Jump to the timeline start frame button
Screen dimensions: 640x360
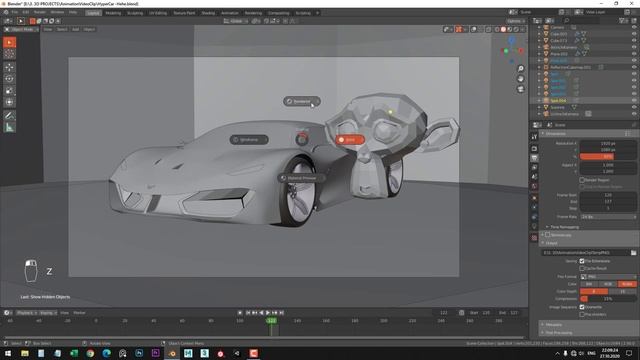(248, 313)
